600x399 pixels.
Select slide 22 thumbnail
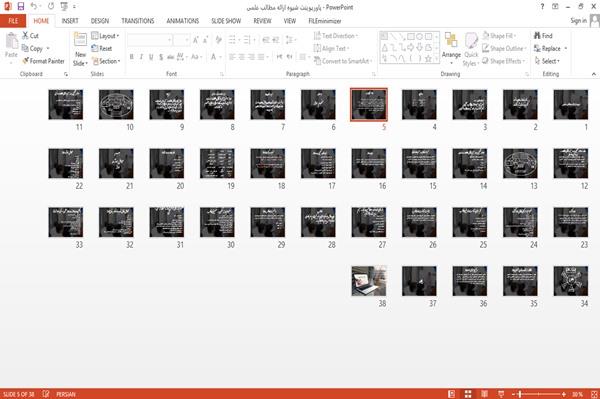(x=65, y=163)
